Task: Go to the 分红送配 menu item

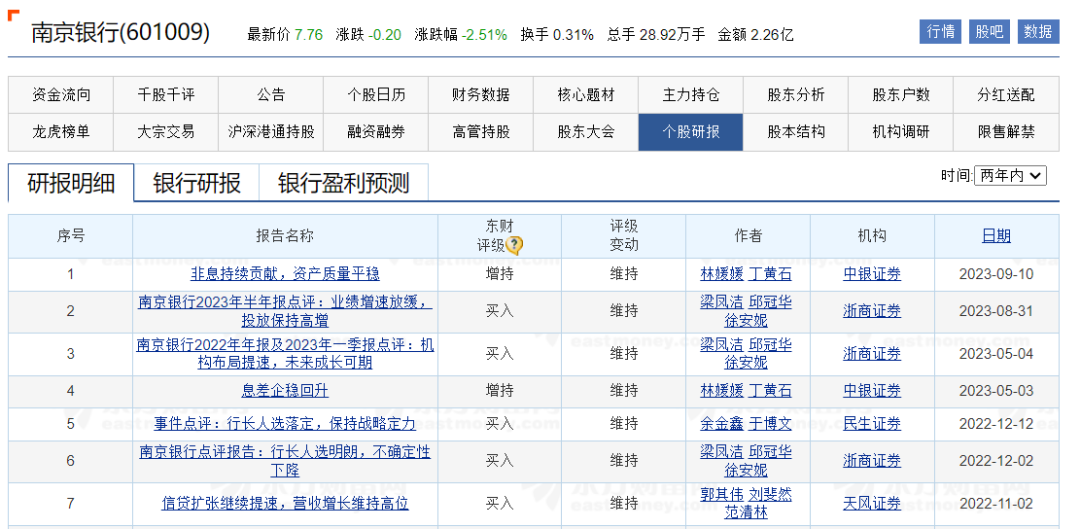Action: pos(1006,95)
